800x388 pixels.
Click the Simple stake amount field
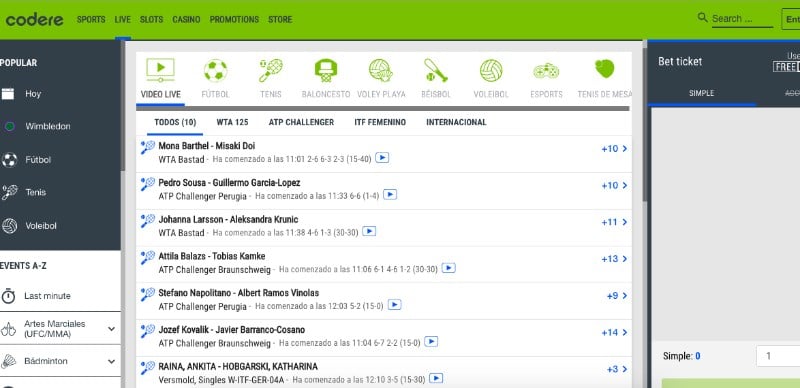(x=778, y=356)
